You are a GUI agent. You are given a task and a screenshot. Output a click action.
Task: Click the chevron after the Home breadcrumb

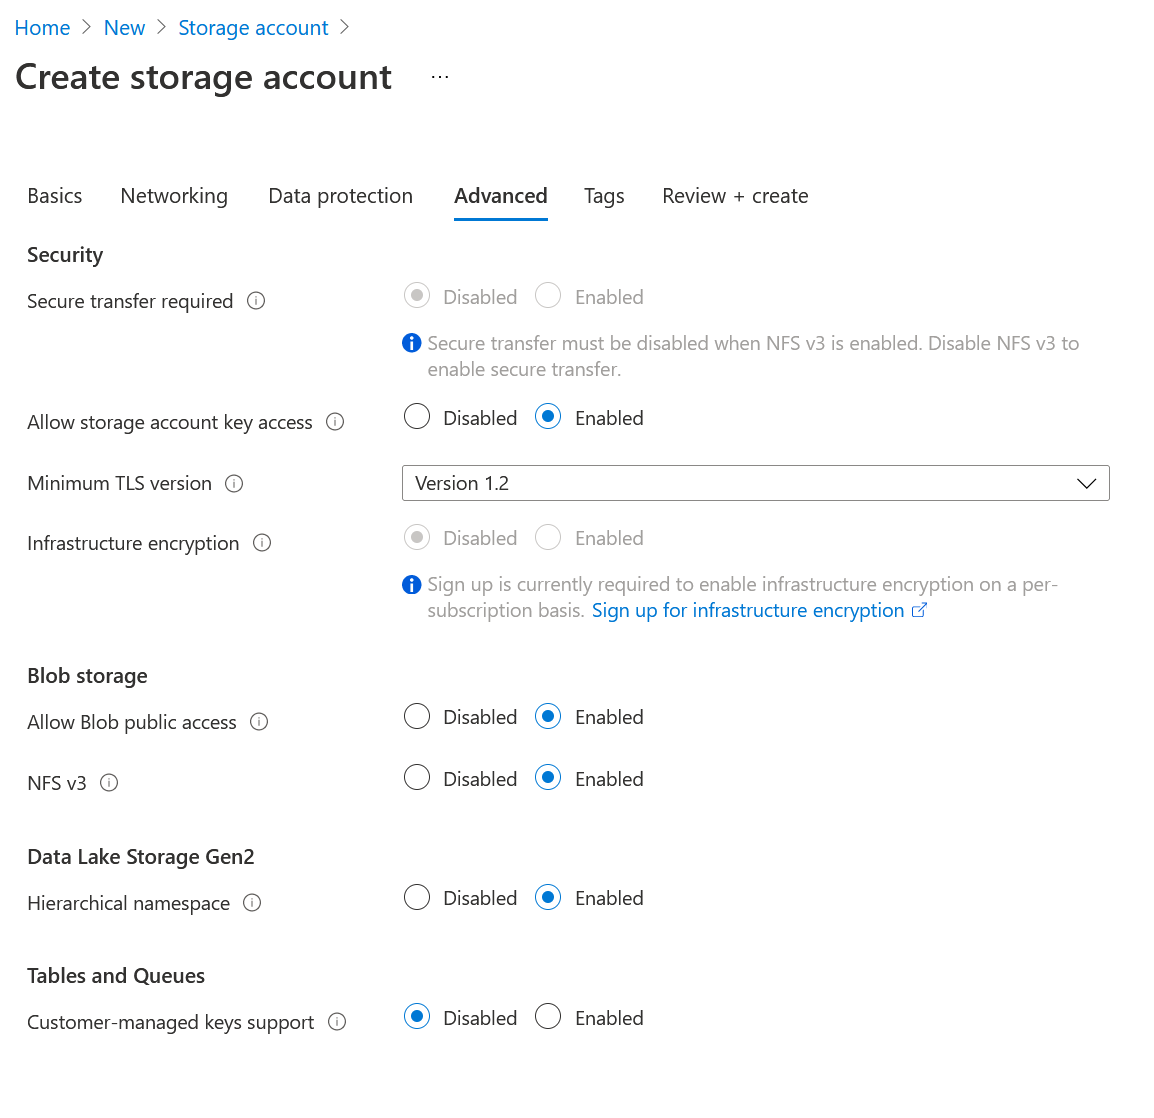click(x=84, y=27)
